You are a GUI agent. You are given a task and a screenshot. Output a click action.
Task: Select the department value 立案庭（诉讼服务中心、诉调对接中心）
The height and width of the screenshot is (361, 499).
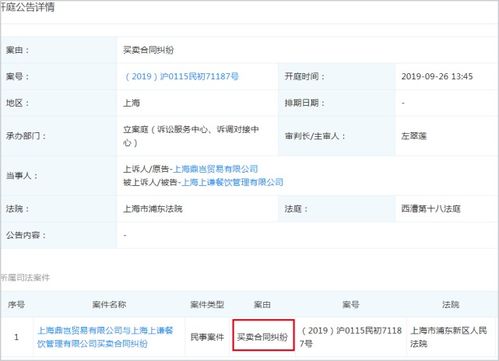(191, 136)
